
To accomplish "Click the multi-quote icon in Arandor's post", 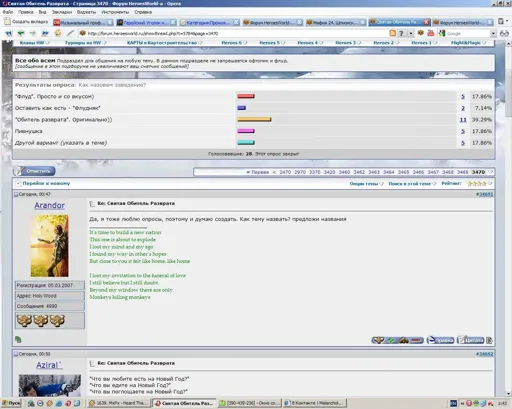I will [x=489, y=340].
